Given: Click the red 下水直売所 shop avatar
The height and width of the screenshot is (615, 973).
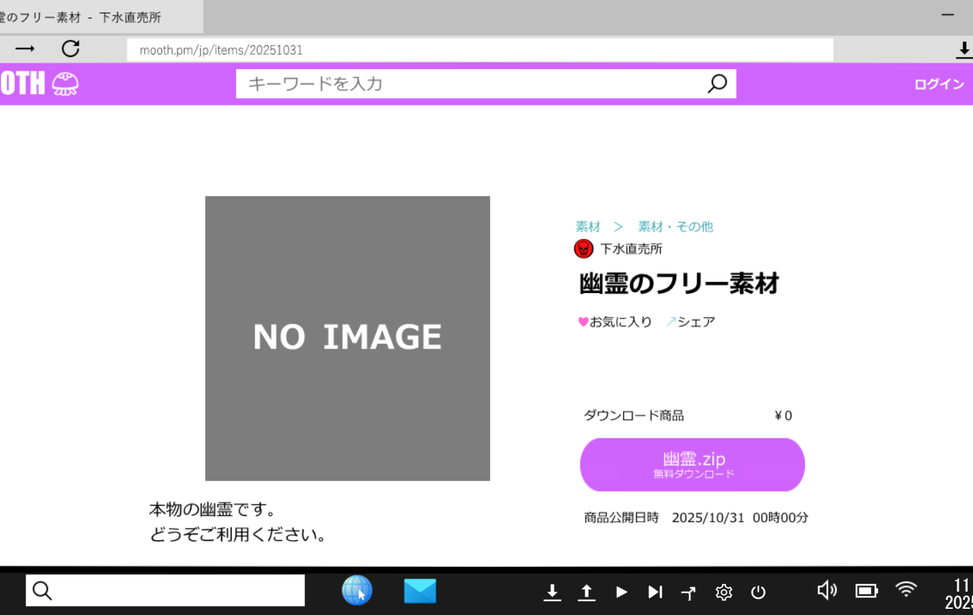Looking at the screenshot, I should [584, 249].
